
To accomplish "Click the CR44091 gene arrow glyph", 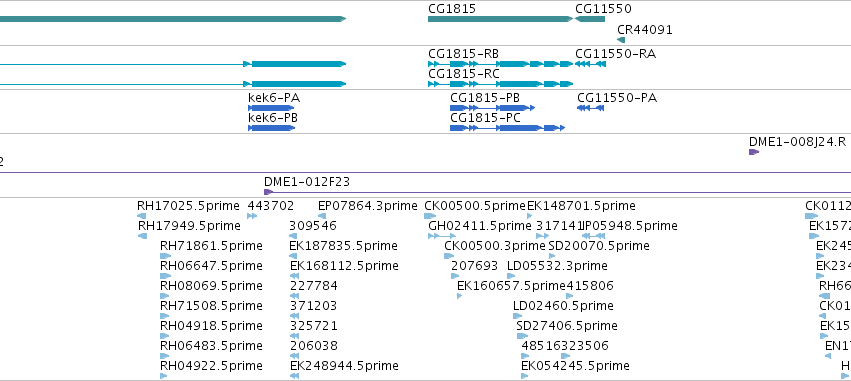I will click(x=621, y=40).
